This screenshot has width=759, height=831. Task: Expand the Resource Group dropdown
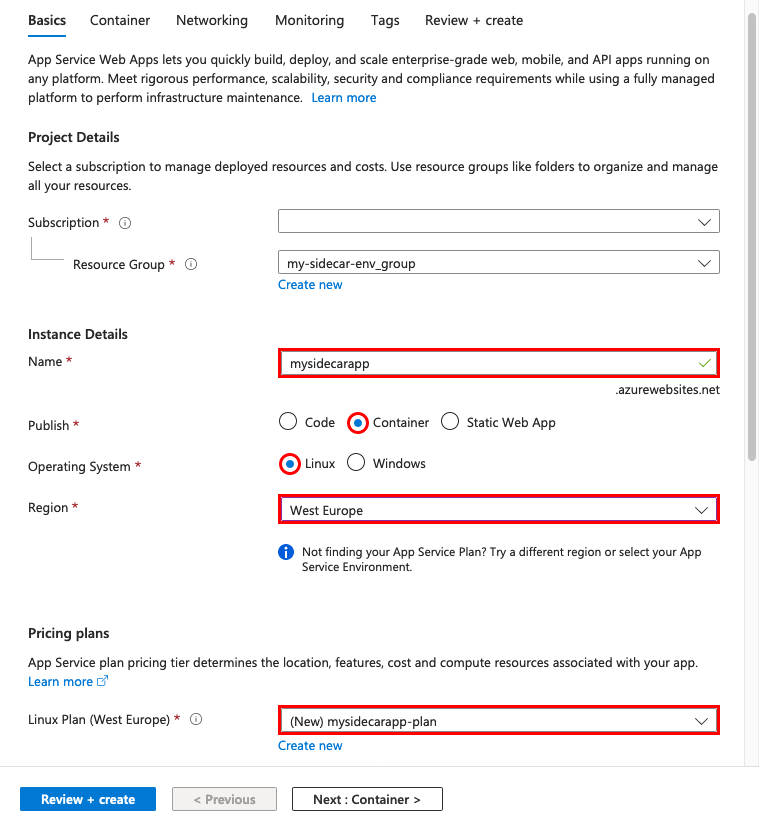pyautogui.click(x=499, y=262)
